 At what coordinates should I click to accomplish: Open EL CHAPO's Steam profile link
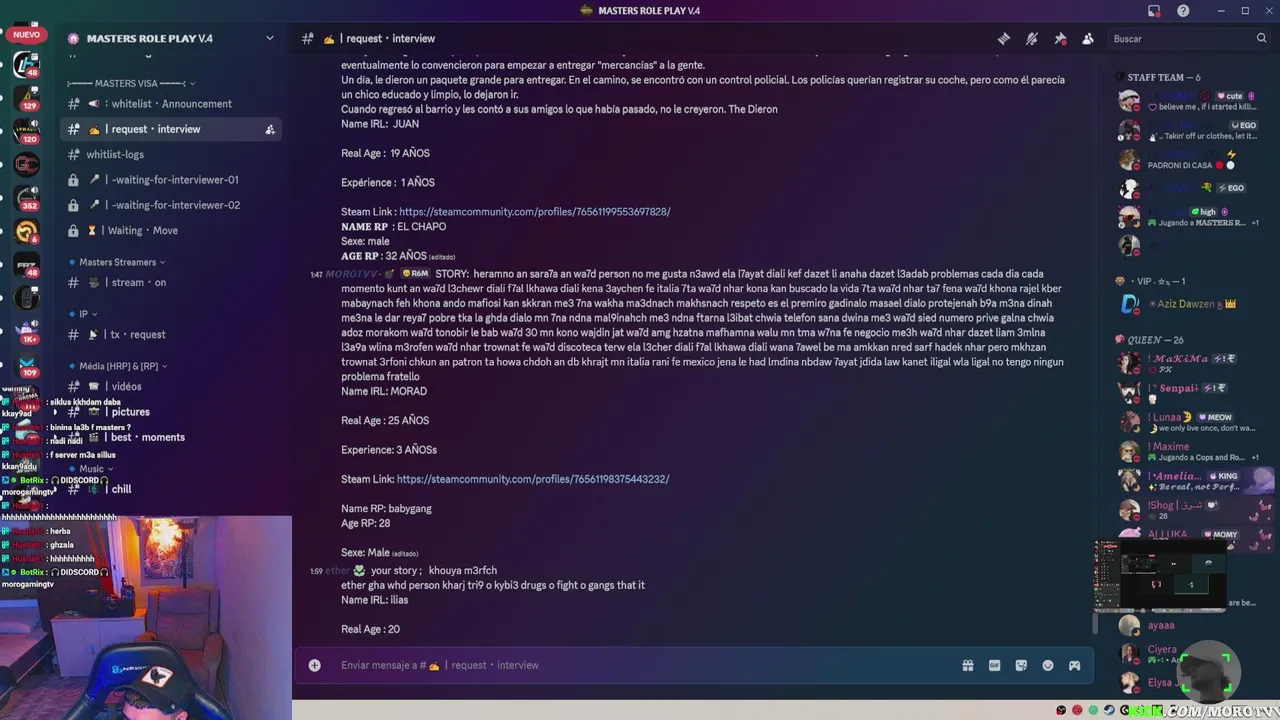pyautogui.click(x=534, y=212)
